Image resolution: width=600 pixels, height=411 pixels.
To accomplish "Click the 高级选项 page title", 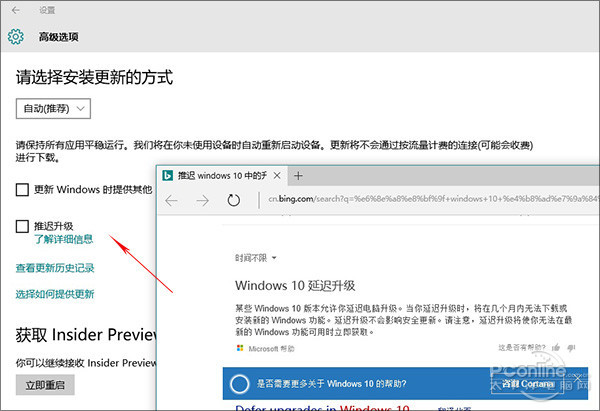I will click(59, 37).
